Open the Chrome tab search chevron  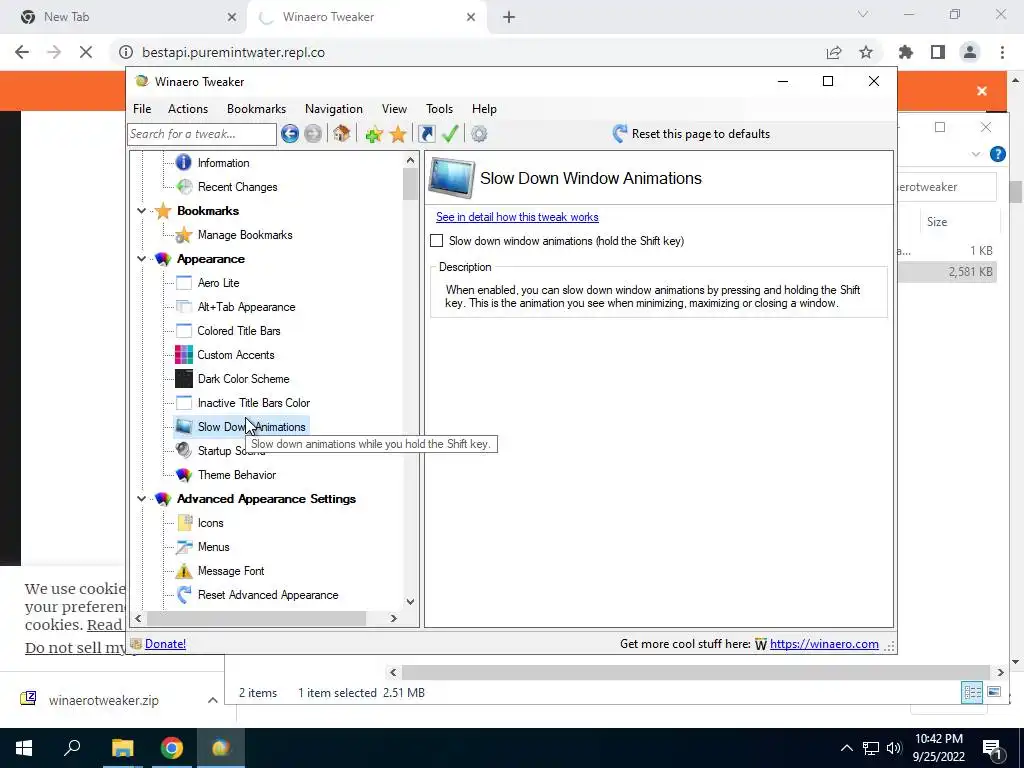(863, 14)
